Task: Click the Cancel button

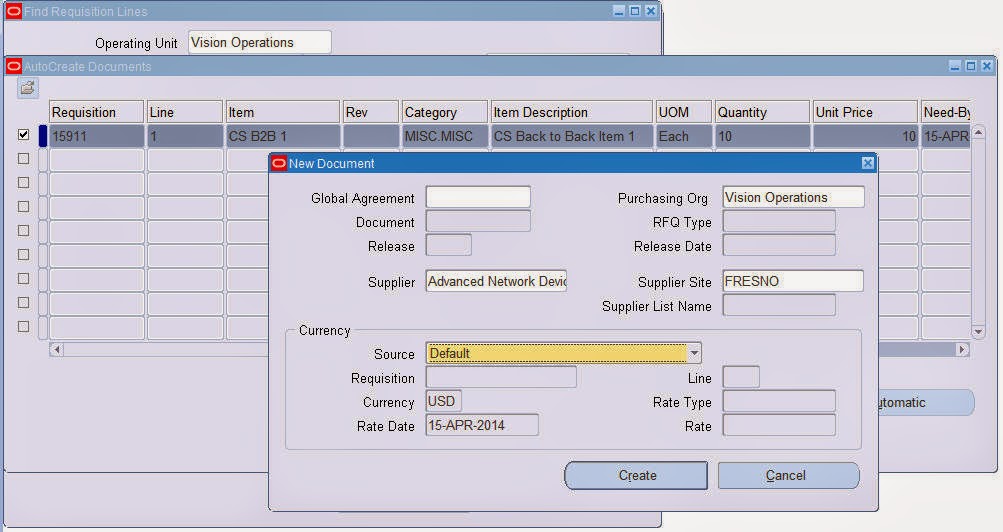Action: click(x=788, y=476)
